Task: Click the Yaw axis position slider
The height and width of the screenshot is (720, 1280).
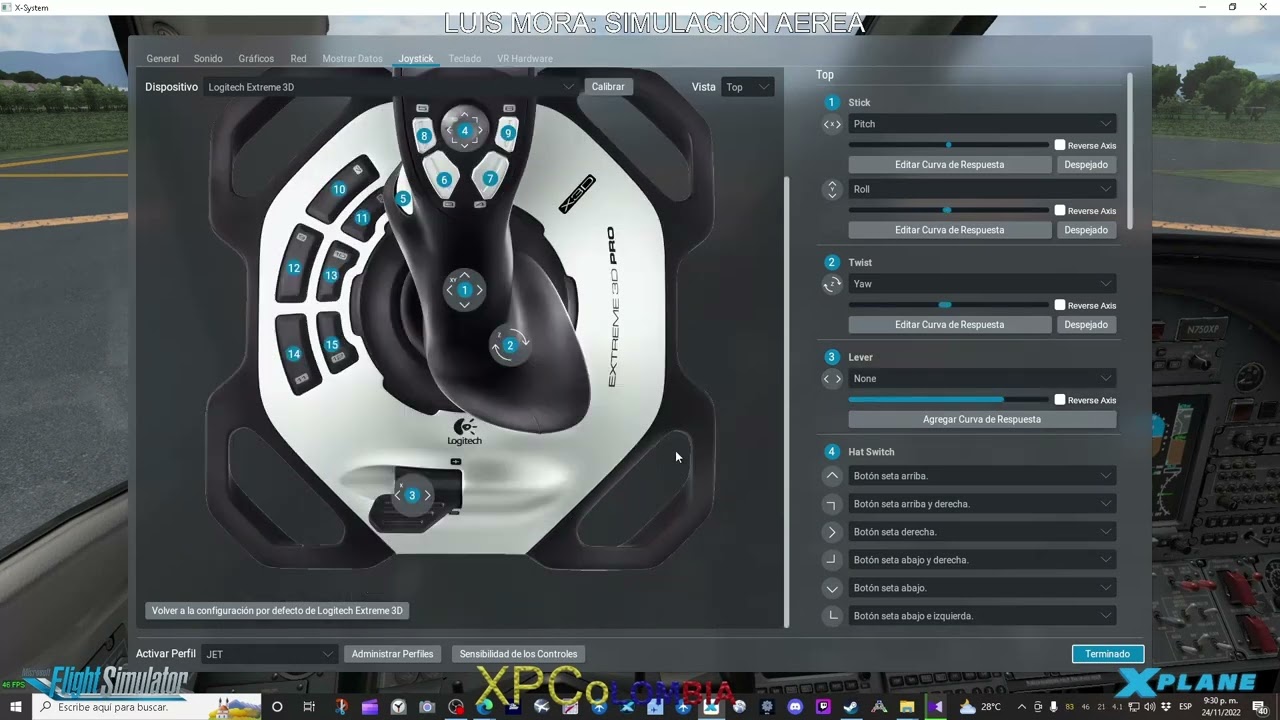Action: pos(948,305)
